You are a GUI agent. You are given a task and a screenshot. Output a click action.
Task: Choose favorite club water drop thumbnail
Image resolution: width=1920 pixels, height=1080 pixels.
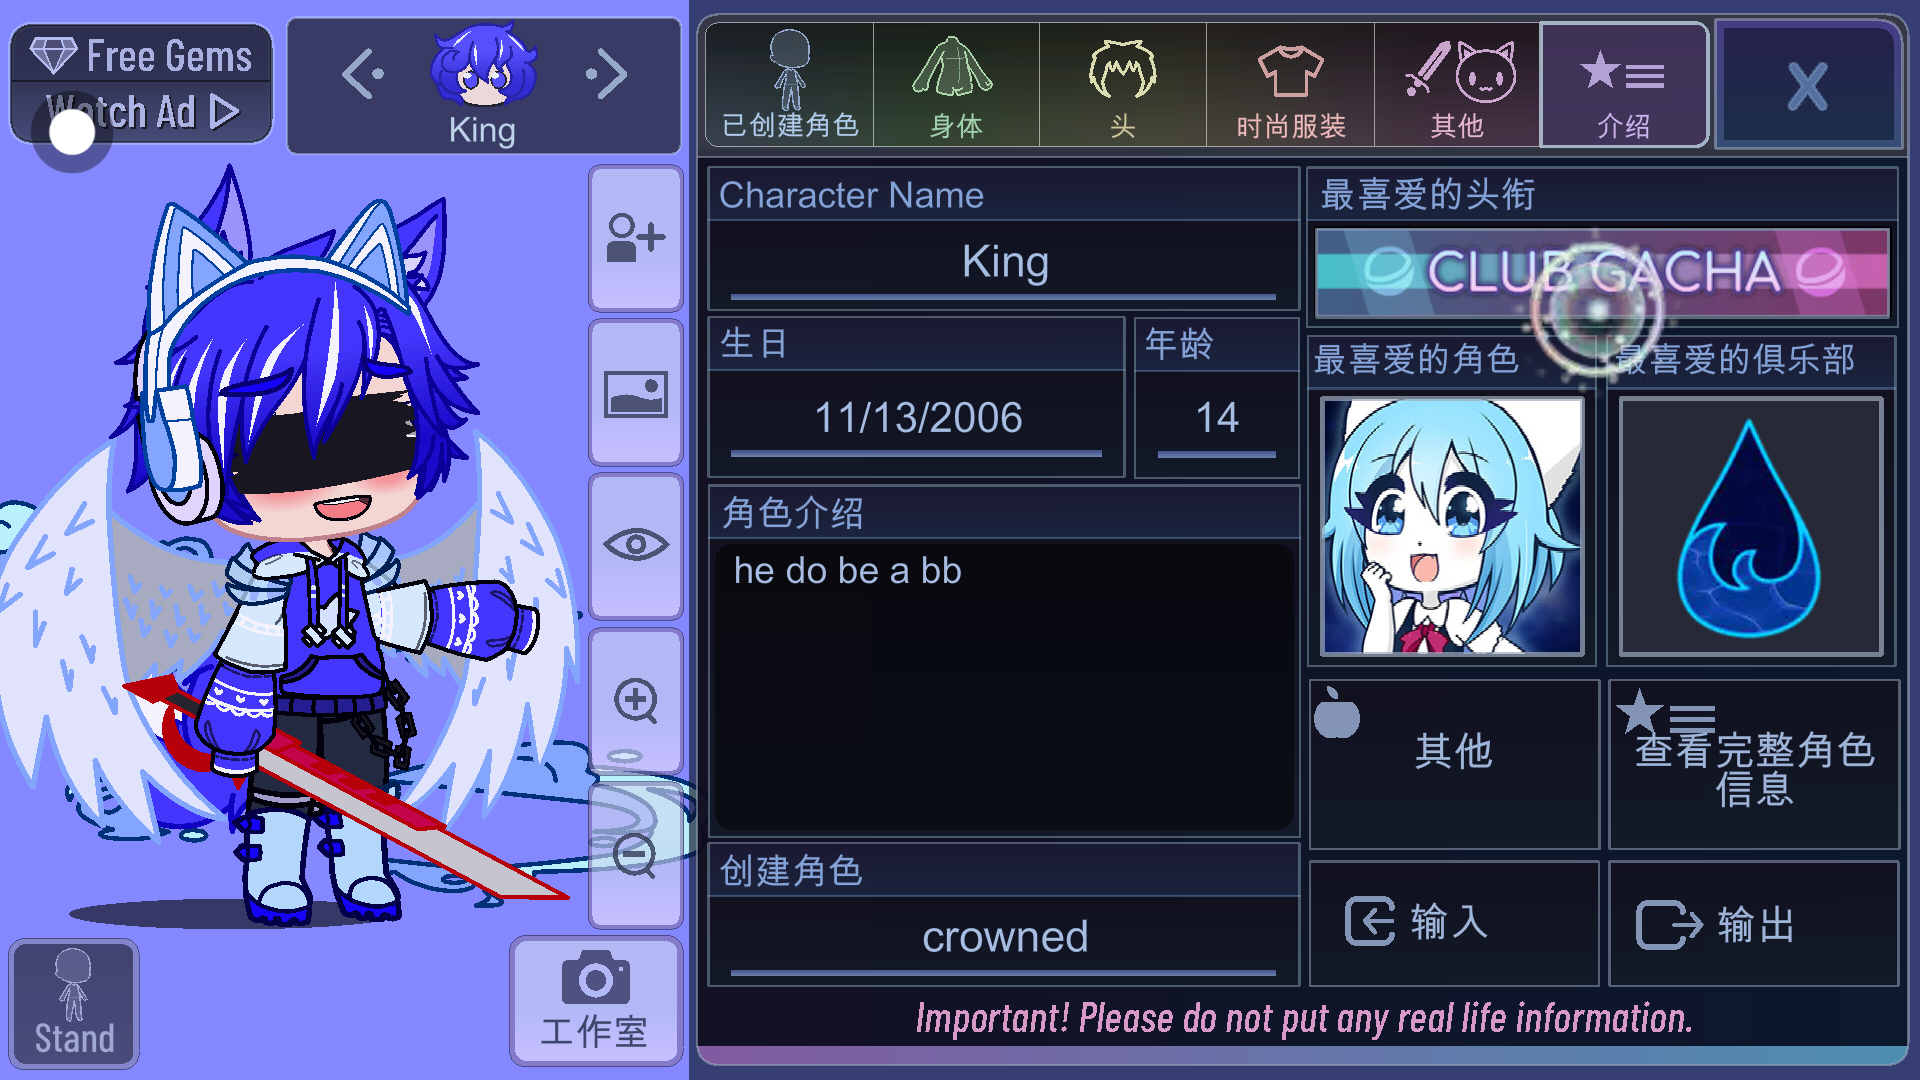click(x=1751, y=526)
